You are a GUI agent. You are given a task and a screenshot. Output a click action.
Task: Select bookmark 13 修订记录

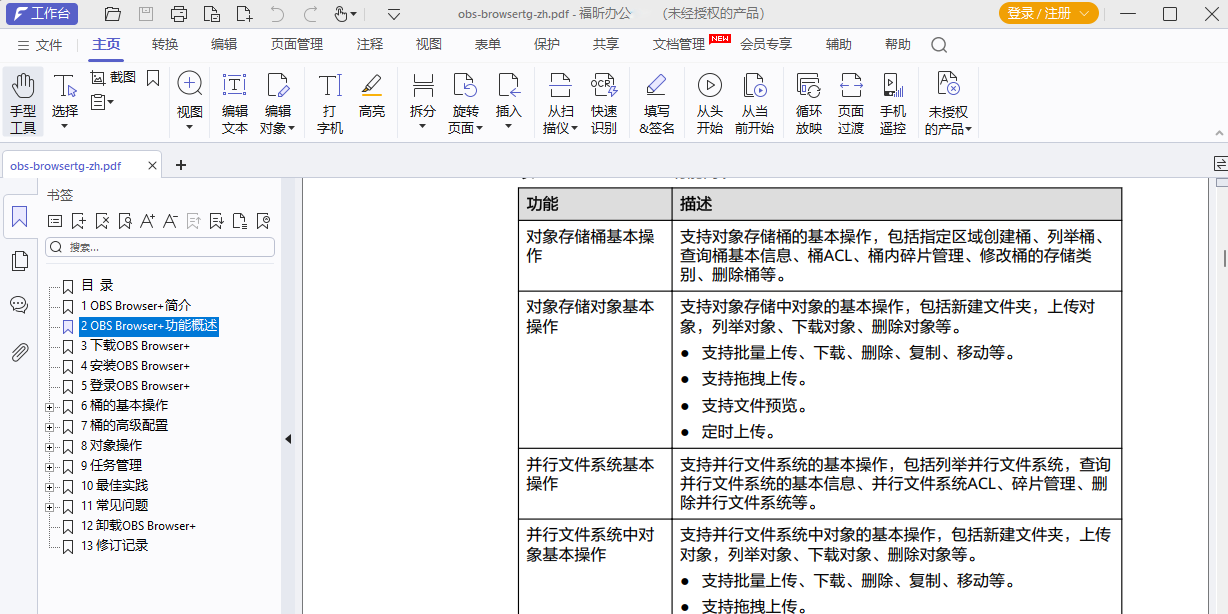114,546
